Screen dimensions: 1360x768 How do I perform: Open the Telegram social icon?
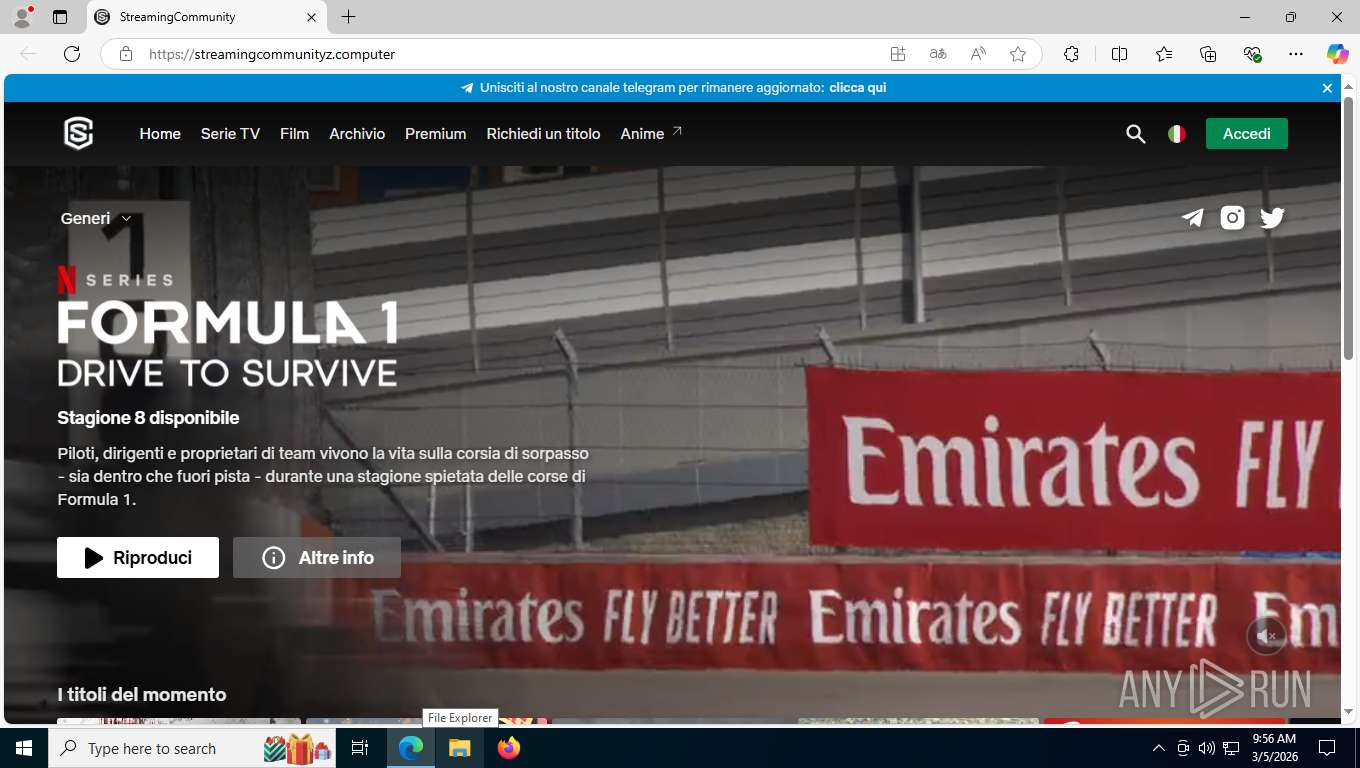1192,218
